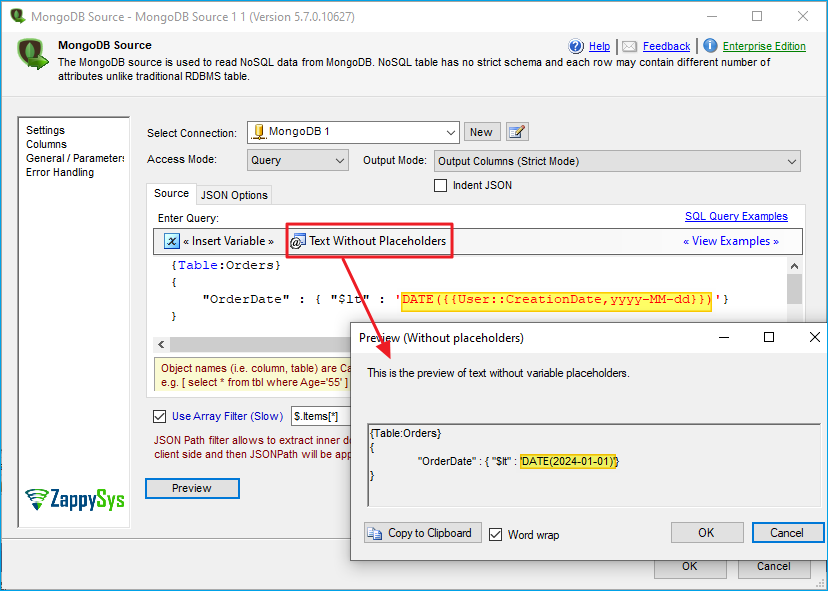
Task: Expand the Access Mode dropdown
Action: (339, 161)
